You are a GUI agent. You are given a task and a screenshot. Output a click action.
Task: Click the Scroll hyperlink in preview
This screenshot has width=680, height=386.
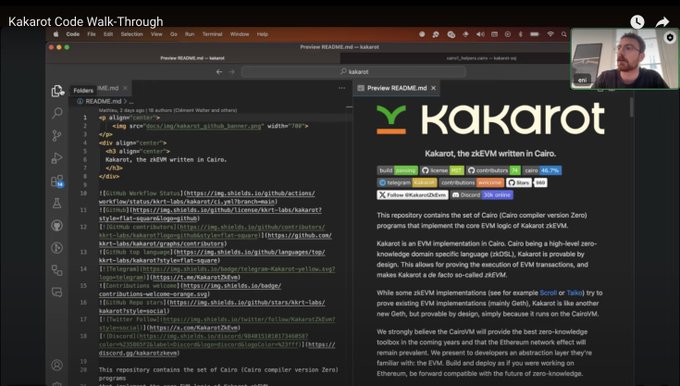click(x=548, y=293)
